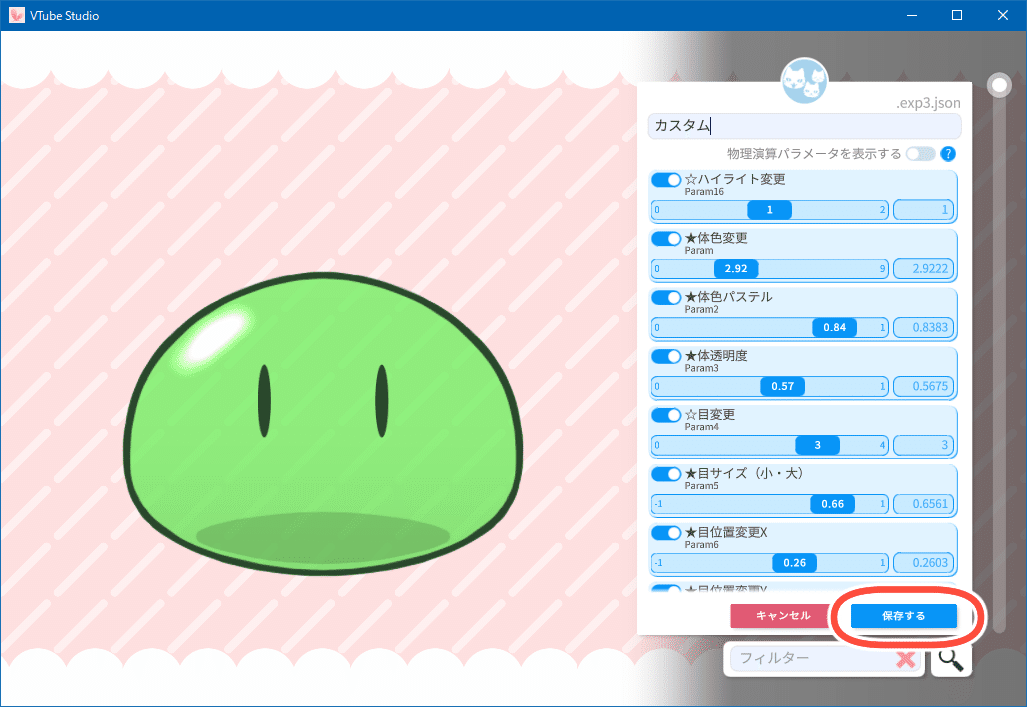Click the ★体透明度 value box showing 0.5675

(924, 387)
